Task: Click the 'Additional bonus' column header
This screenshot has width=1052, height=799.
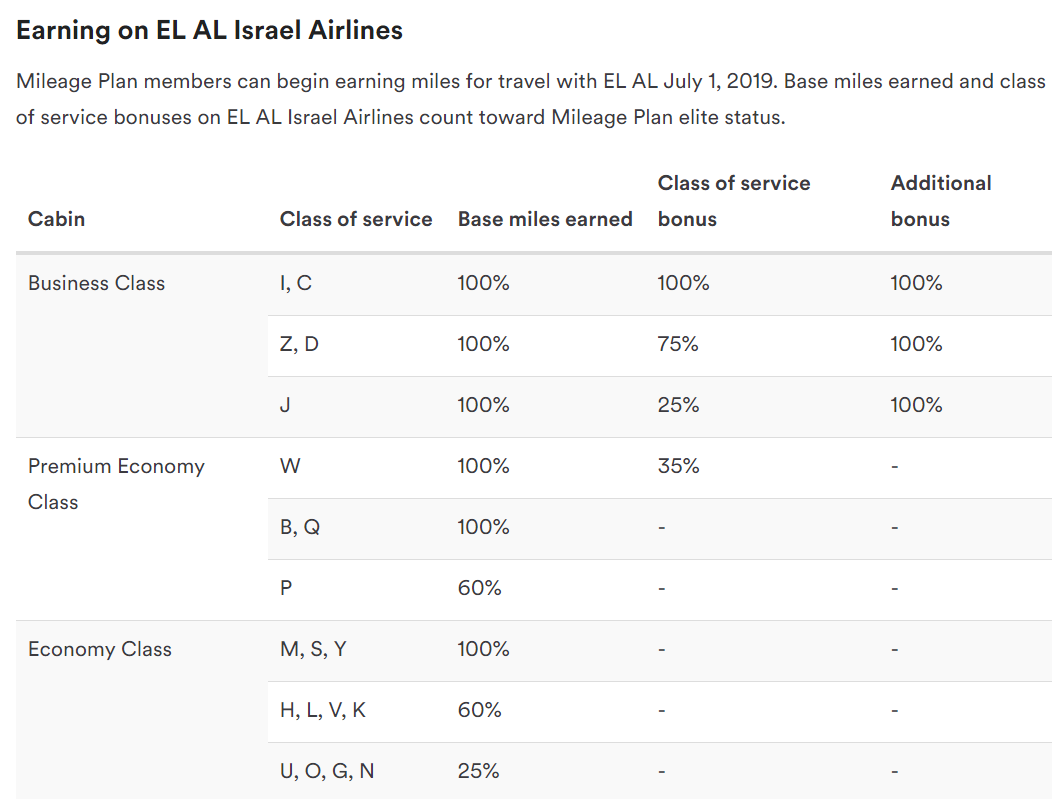Action: [x=941, y=201]
